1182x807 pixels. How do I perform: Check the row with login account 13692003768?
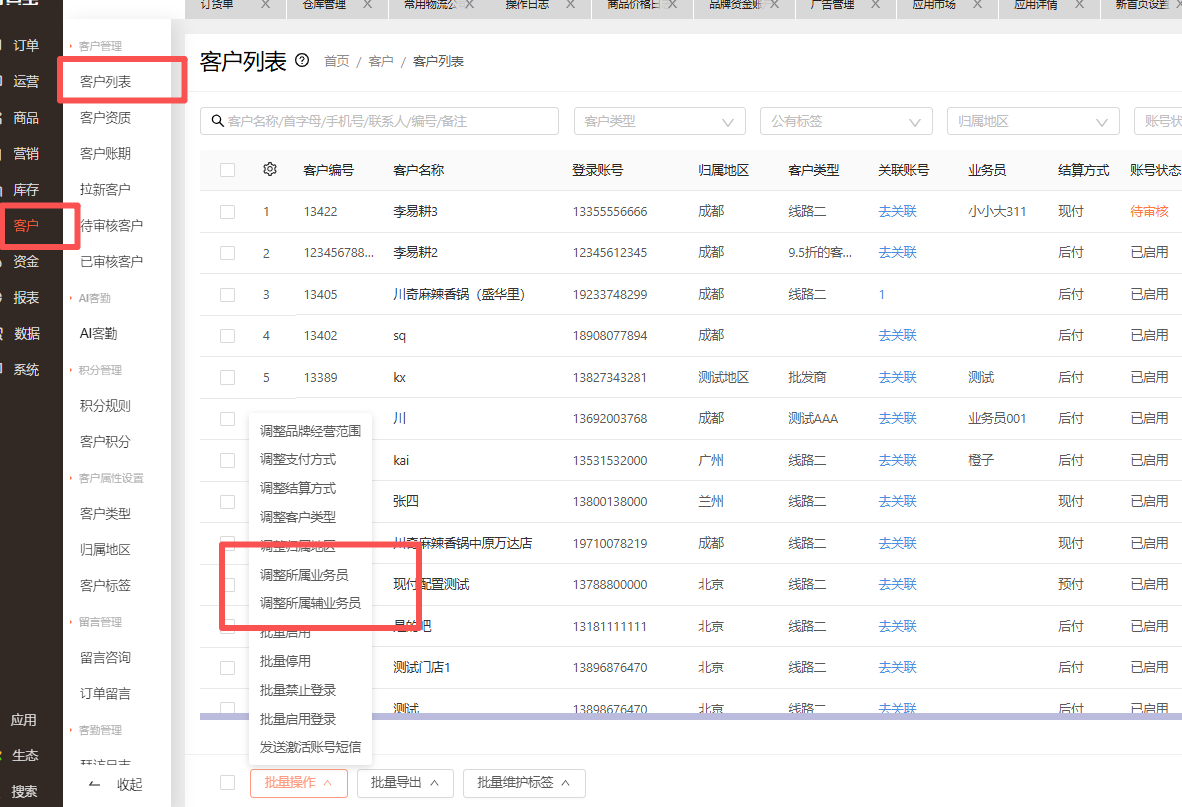click(227, 419)
